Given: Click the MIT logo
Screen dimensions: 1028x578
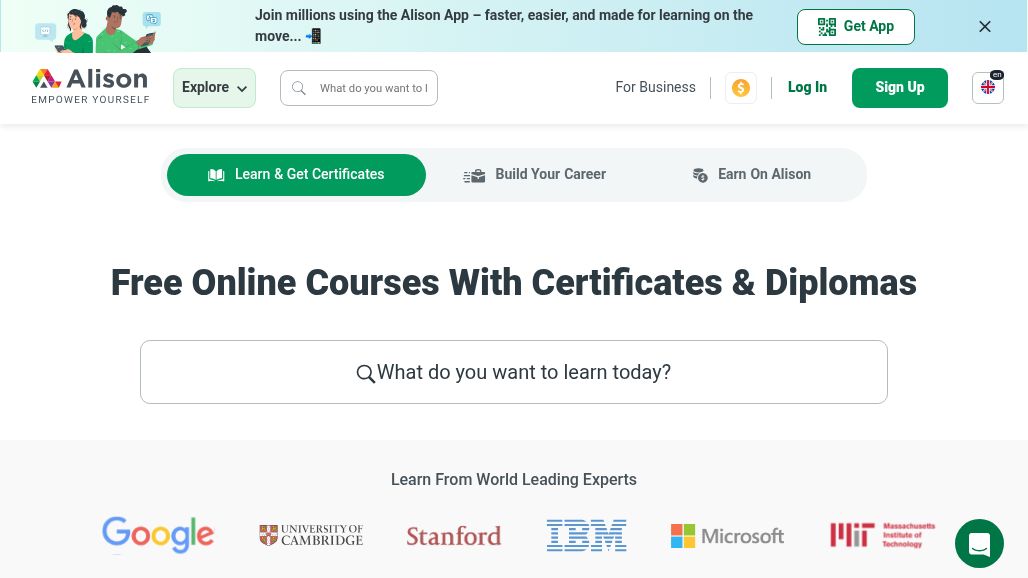Looking at the screenshot, I should [x=882, y=535].
